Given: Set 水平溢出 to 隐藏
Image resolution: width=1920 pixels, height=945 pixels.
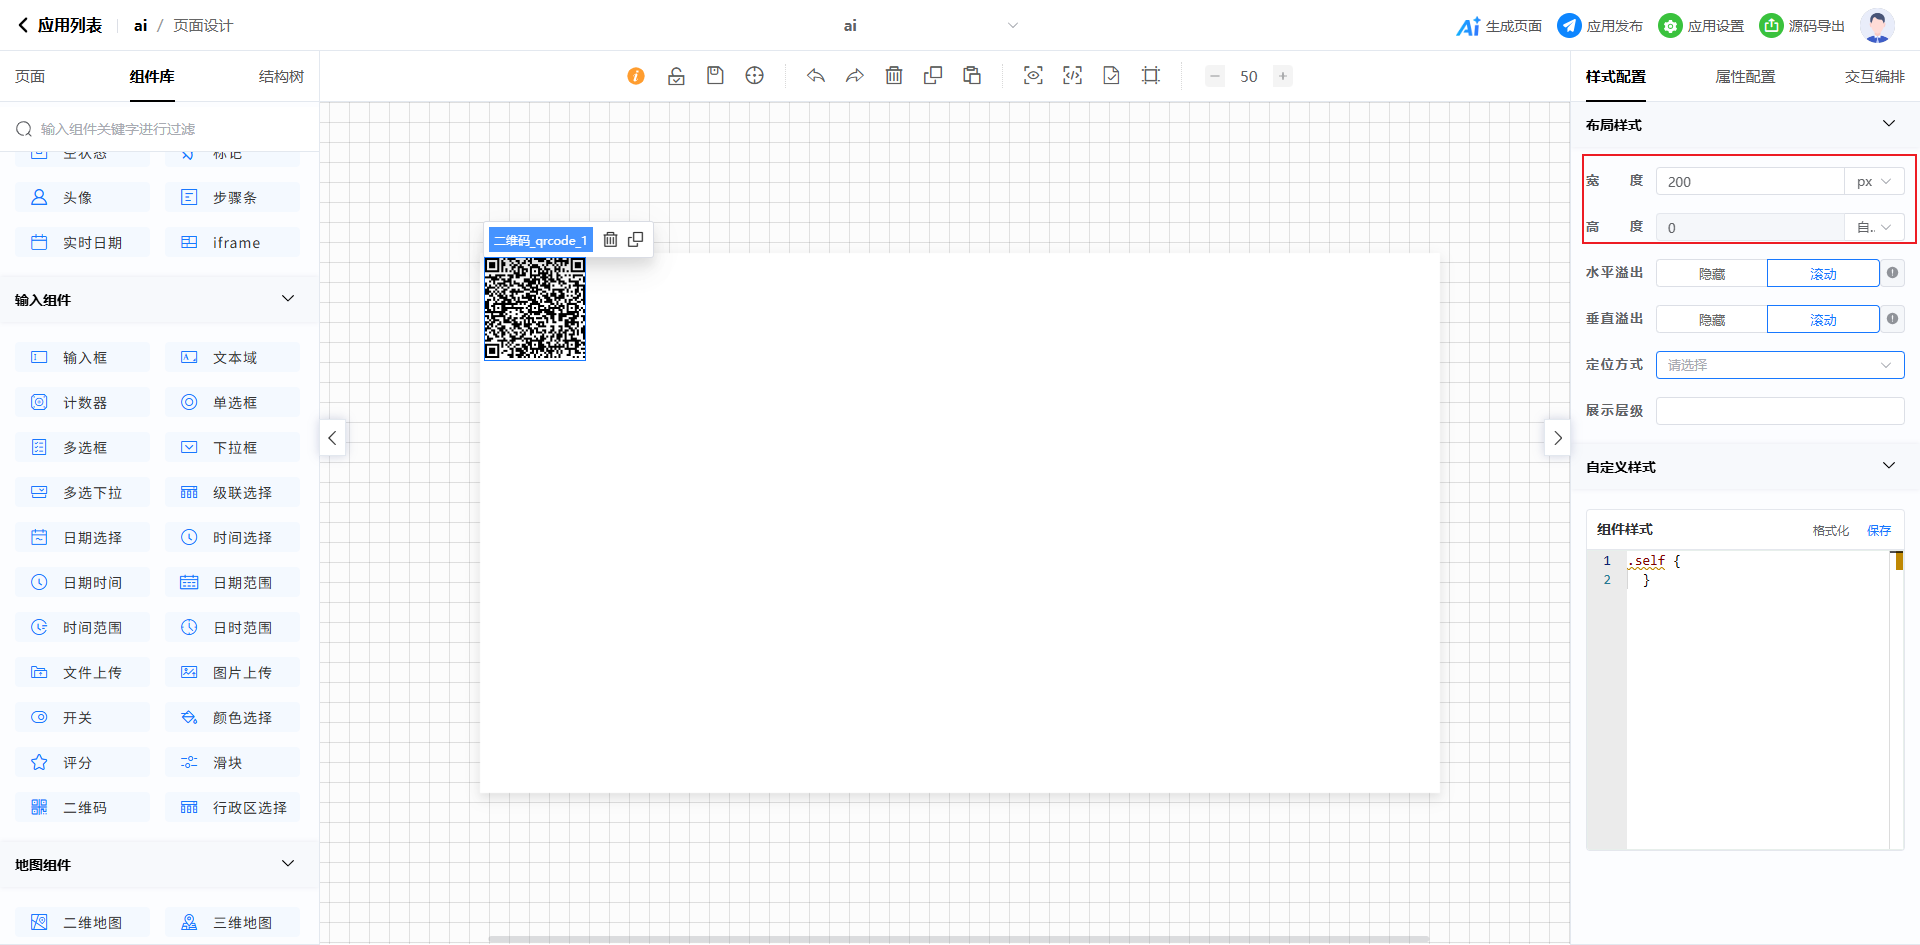Looking at the screenshot, I should click(1711, 274).
